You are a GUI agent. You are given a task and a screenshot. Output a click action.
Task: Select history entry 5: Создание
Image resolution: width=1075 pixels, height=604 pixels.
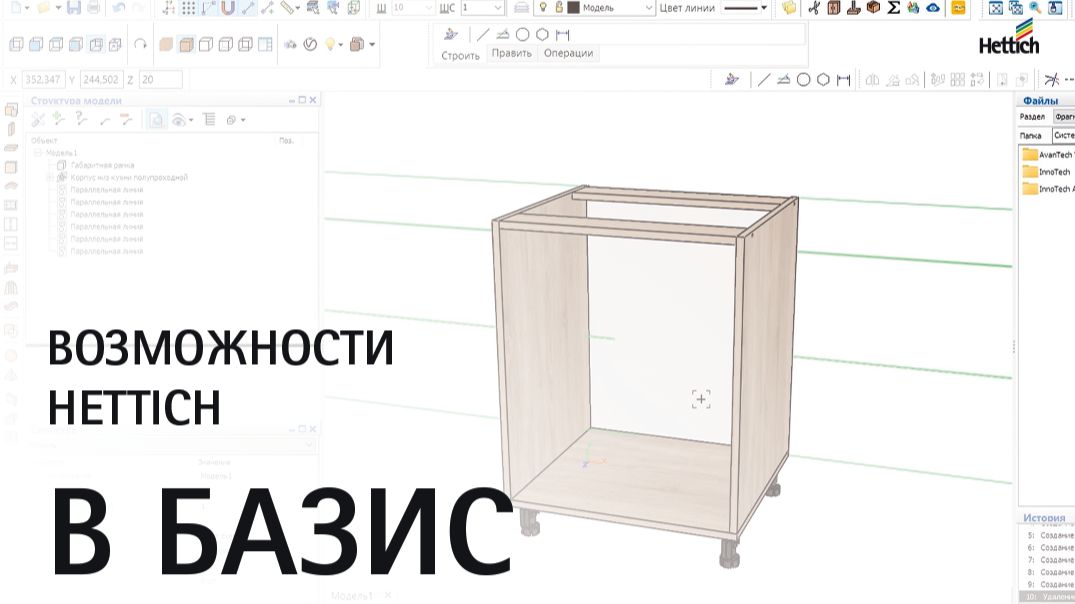[x=1050, y=535]
